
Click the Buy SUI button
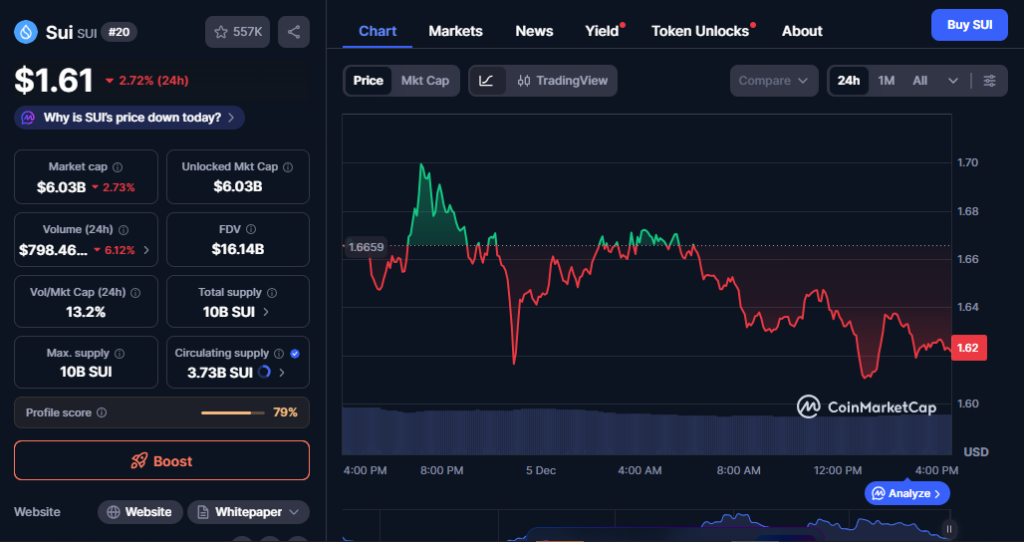coord(969,25)
